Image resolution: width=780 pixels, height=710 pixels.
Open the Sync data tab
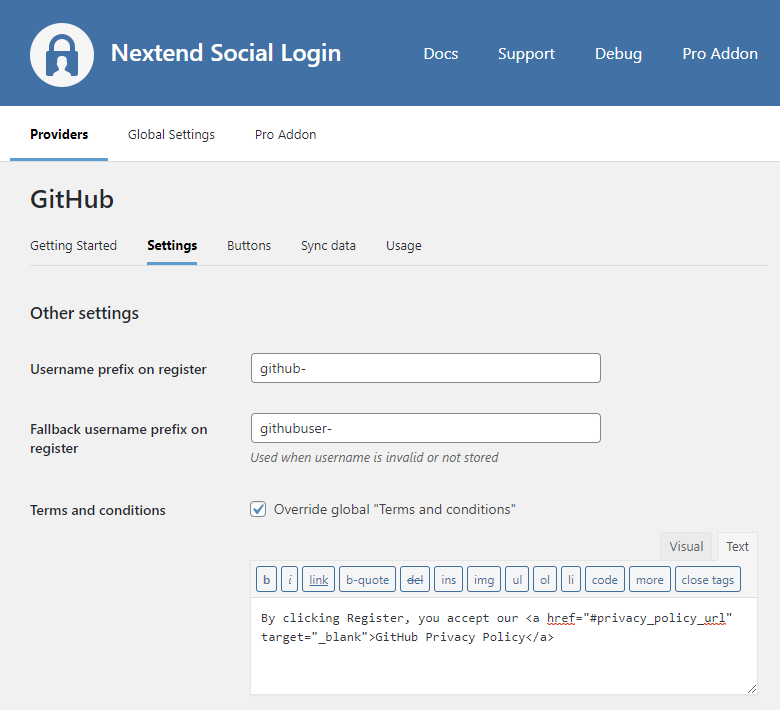tap(328, 245)
